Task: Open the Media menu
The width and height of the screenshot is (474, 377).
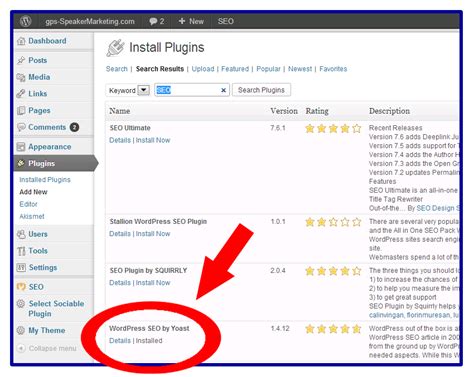Action: pos(39,77)
